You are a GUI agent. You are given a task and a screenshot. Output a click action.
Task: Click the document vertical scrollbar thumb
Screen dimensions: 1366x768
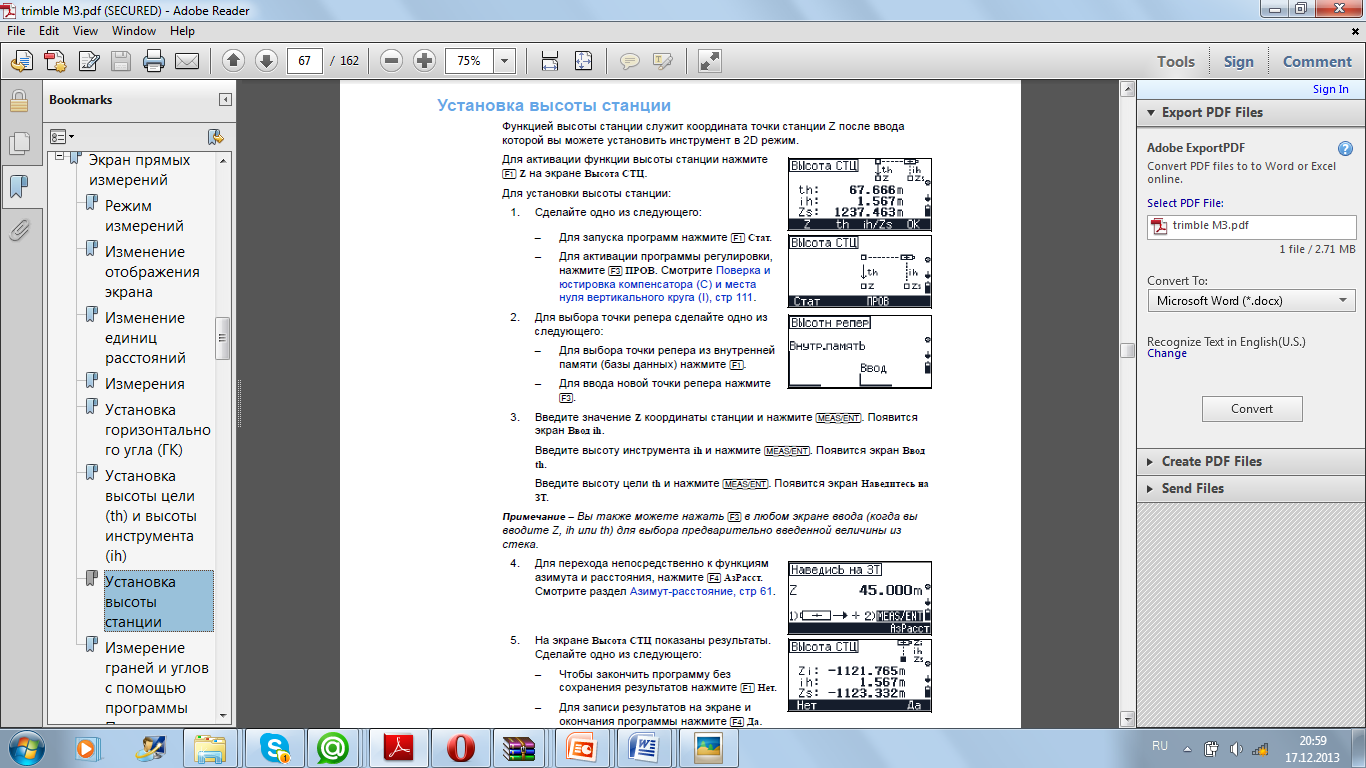tap(1127, 350)
